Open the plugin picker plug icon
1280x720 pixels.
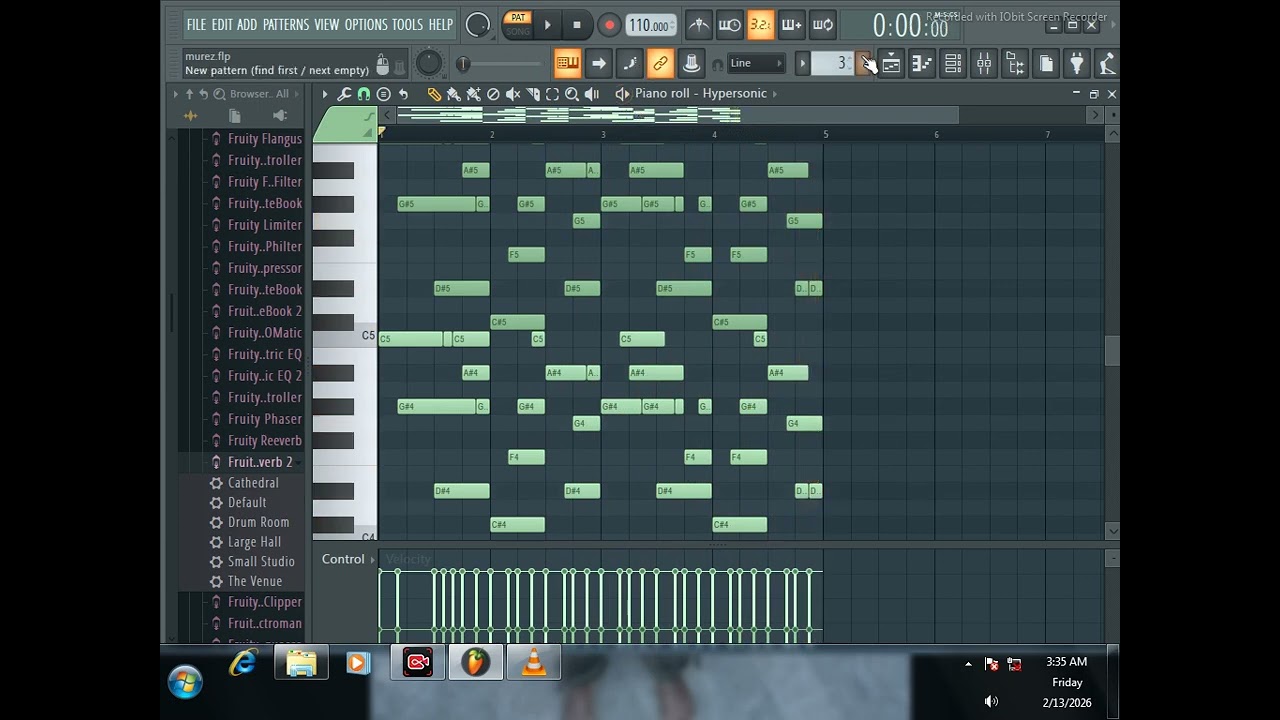(x=1077, y=64)
